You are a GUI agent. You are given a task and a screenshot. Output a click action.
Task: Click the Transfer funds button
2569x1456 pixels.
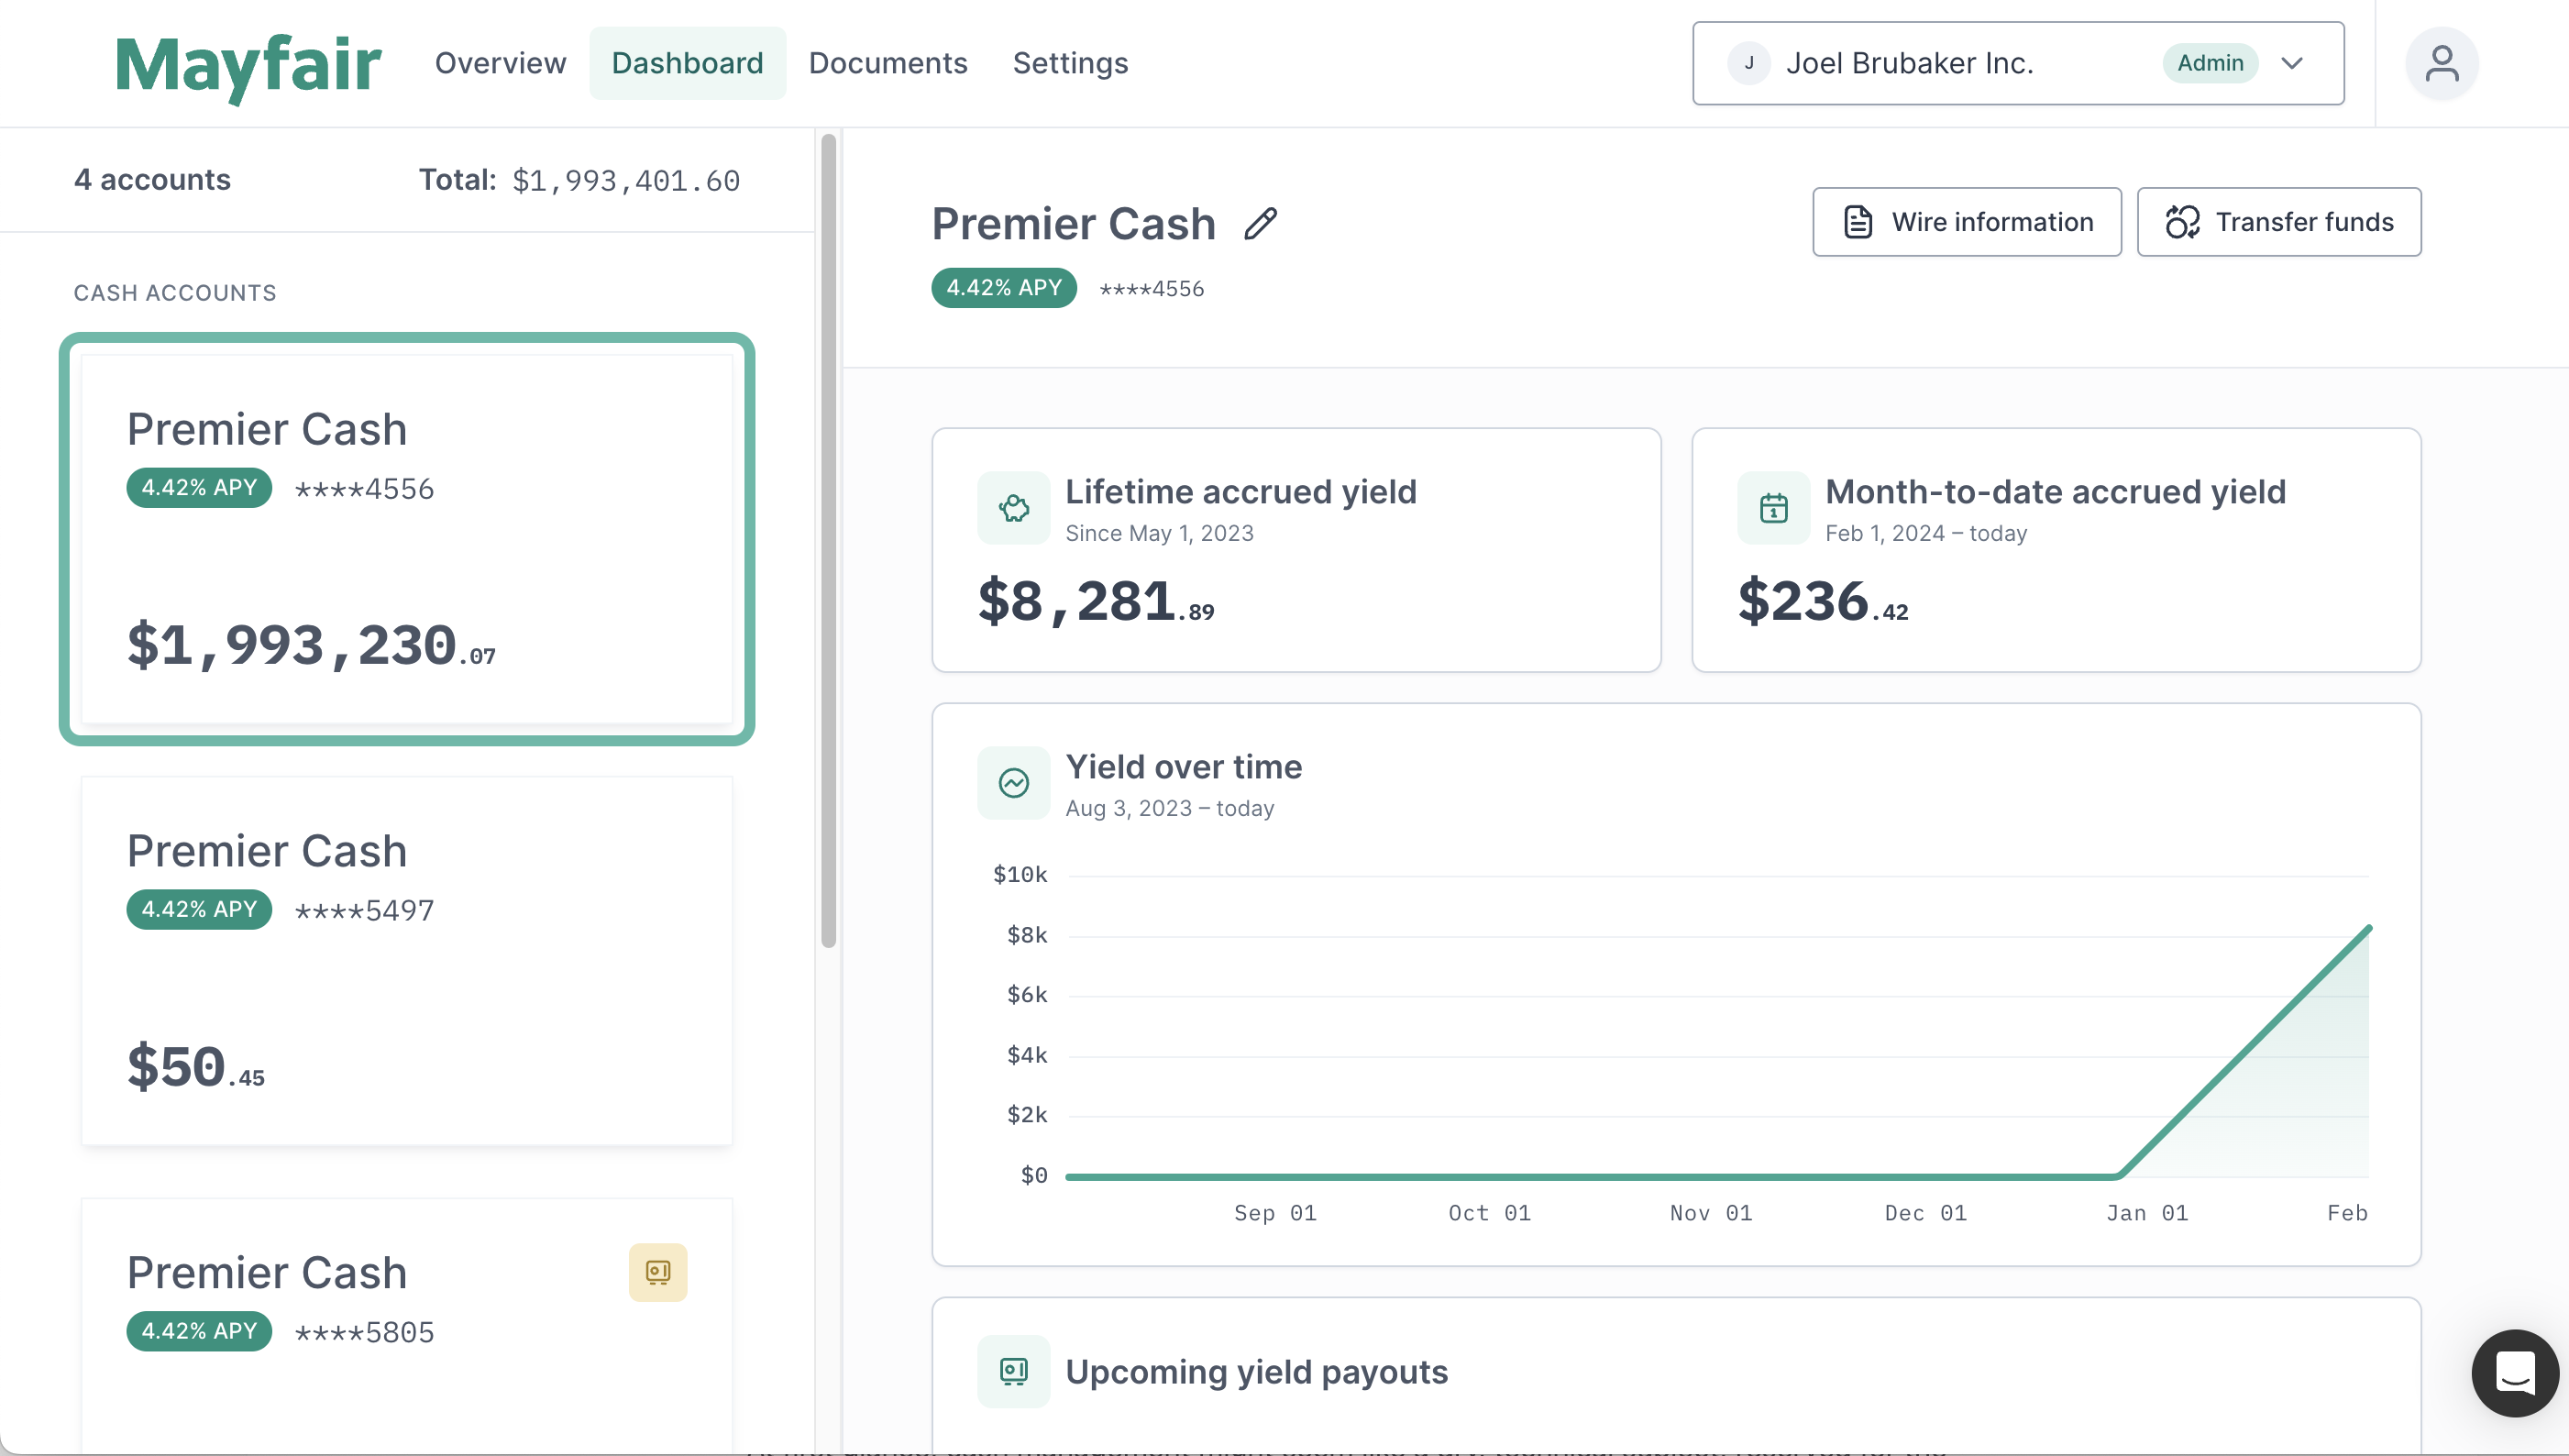[2279, 222]
